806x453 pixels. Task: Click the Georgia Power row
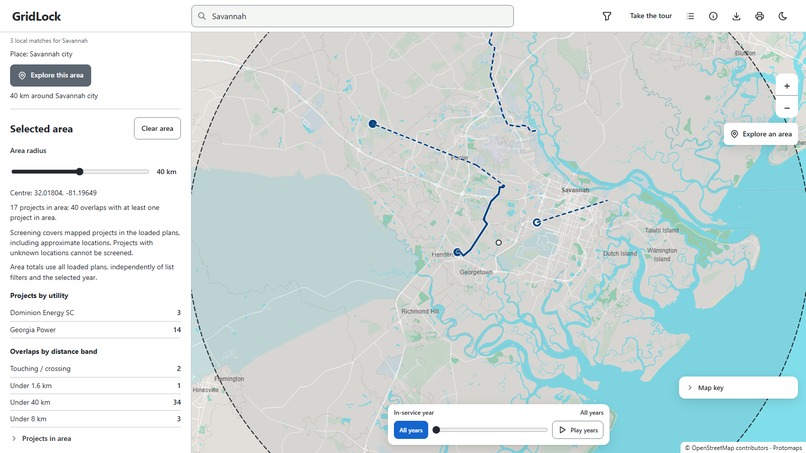pyautogui.click(x=95, y=330)
